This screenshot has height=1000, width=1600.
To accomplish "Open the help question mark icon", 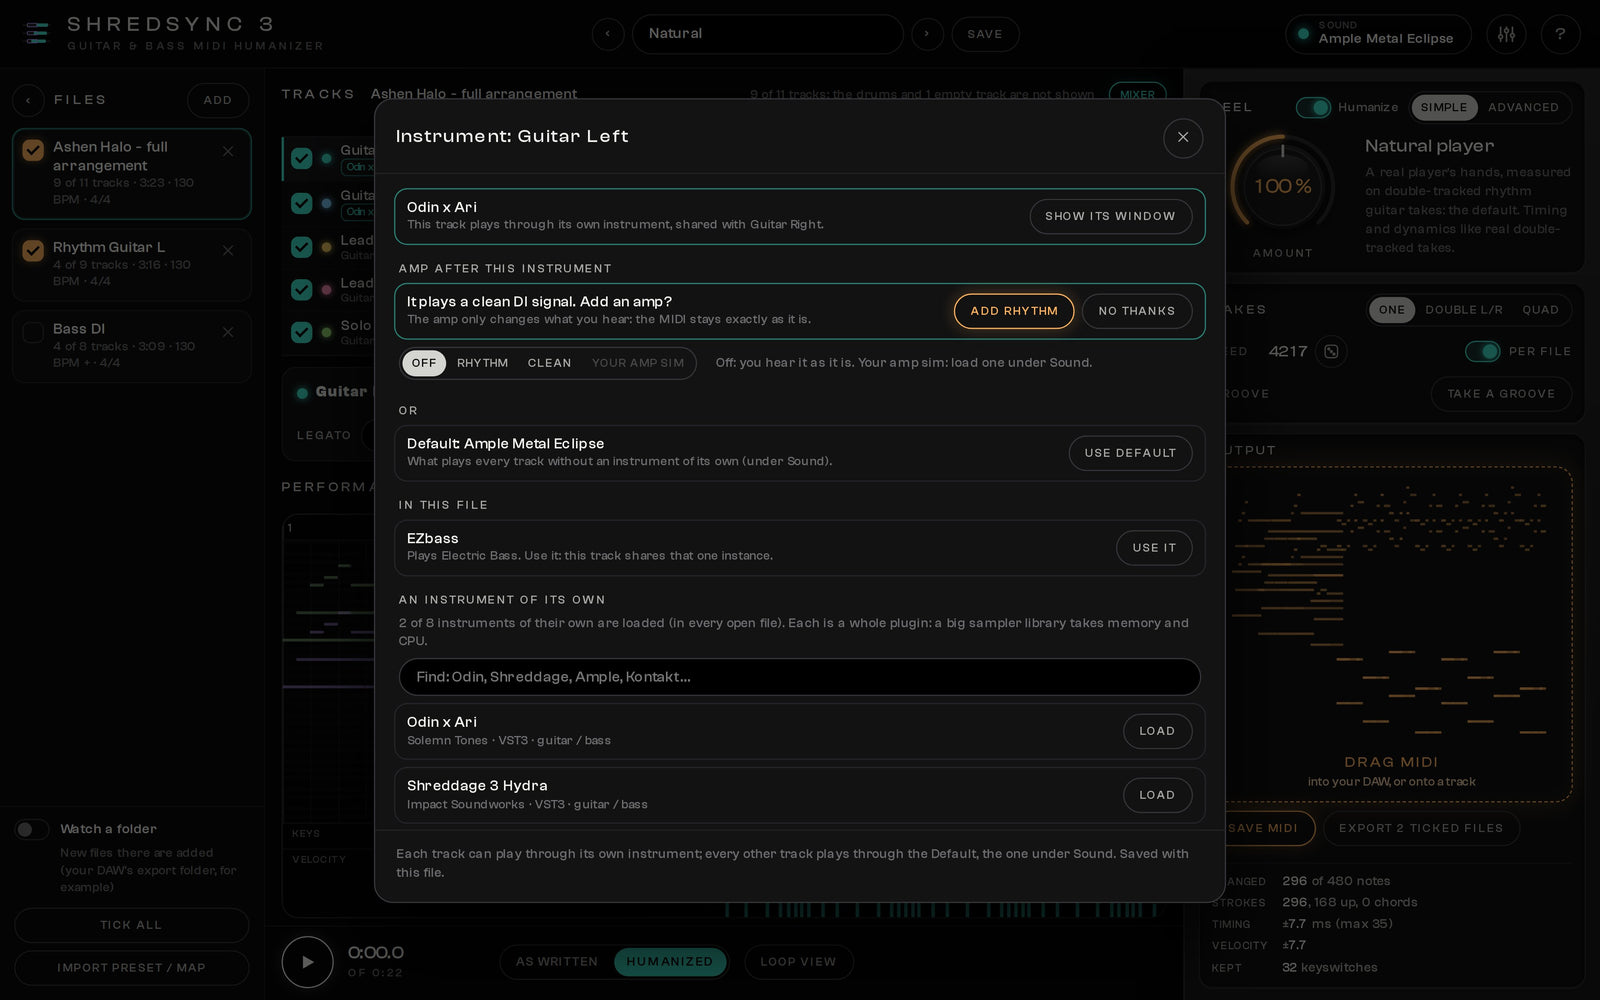I will point(1560,34).
